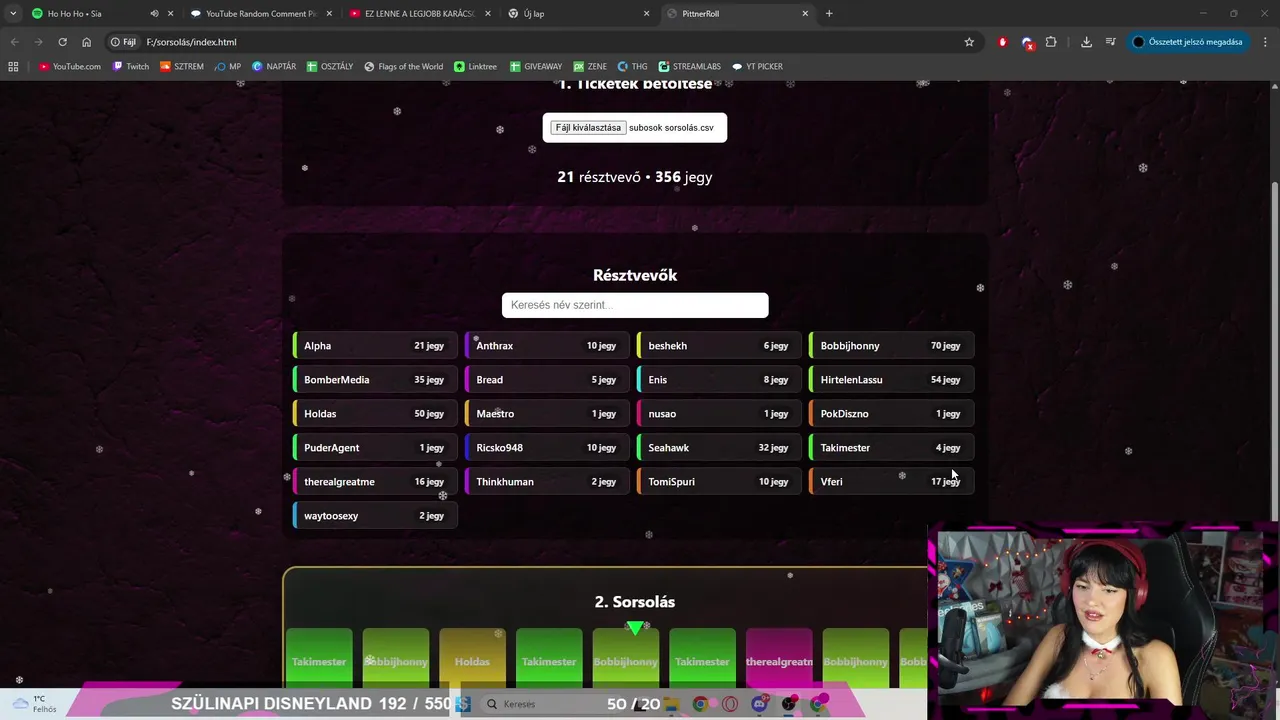The width and height of the screenshot is (1280, 720).
Task: Select participant Anthrax card
Action: [547, 346]
